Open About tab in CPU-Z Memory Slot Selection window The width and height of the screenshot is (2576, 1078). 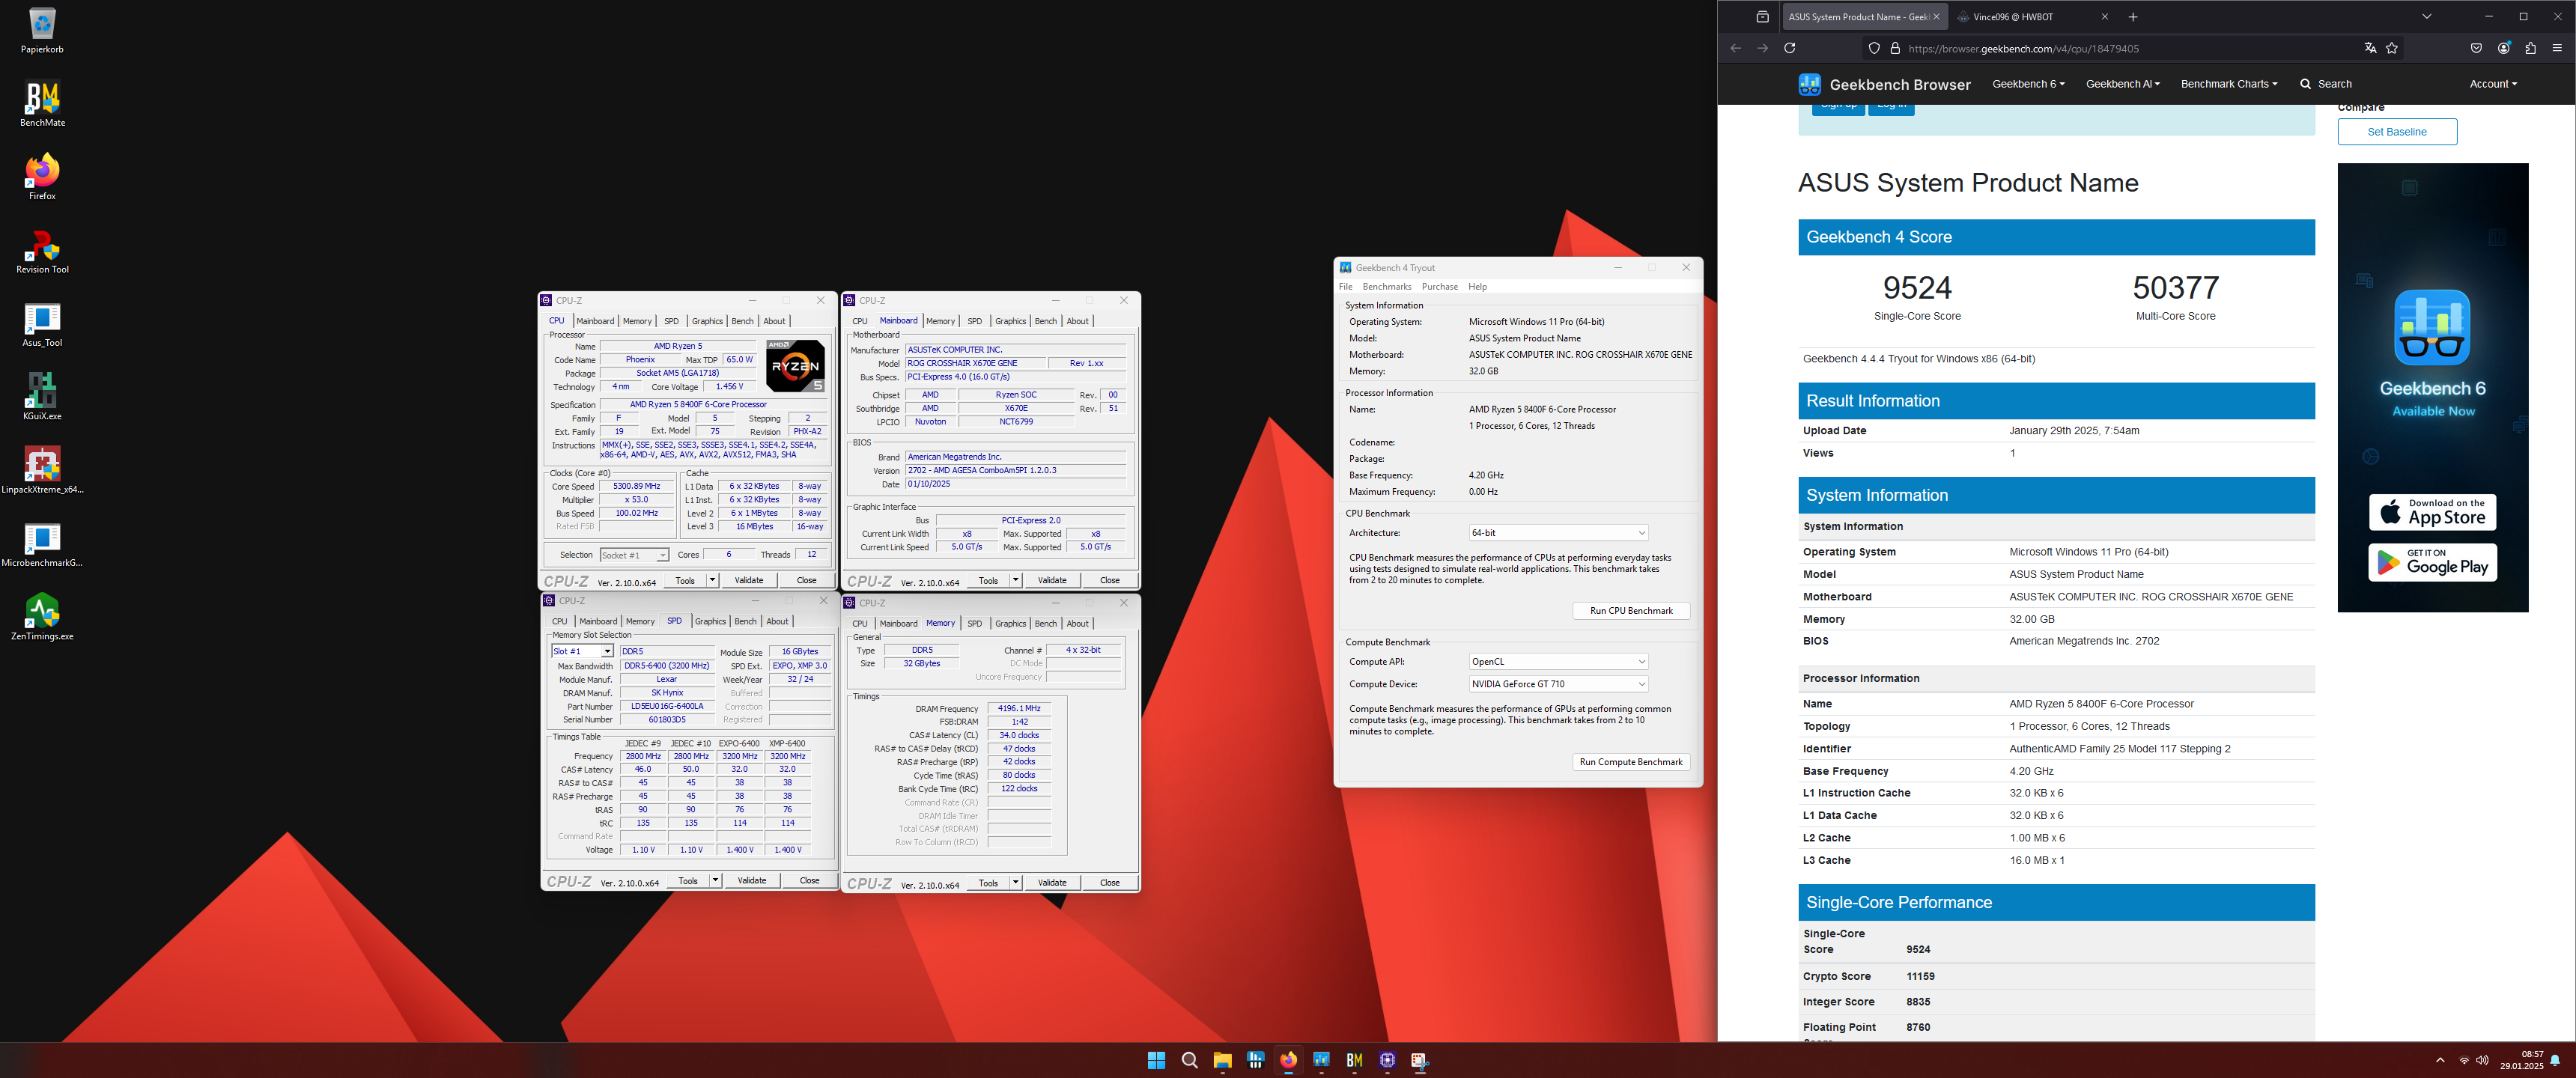777,622
